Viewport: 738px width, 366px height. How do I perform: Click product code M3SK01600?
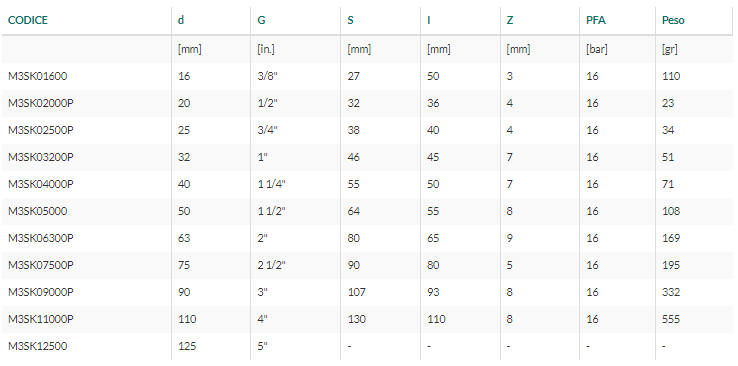click(x=38, y=76)
